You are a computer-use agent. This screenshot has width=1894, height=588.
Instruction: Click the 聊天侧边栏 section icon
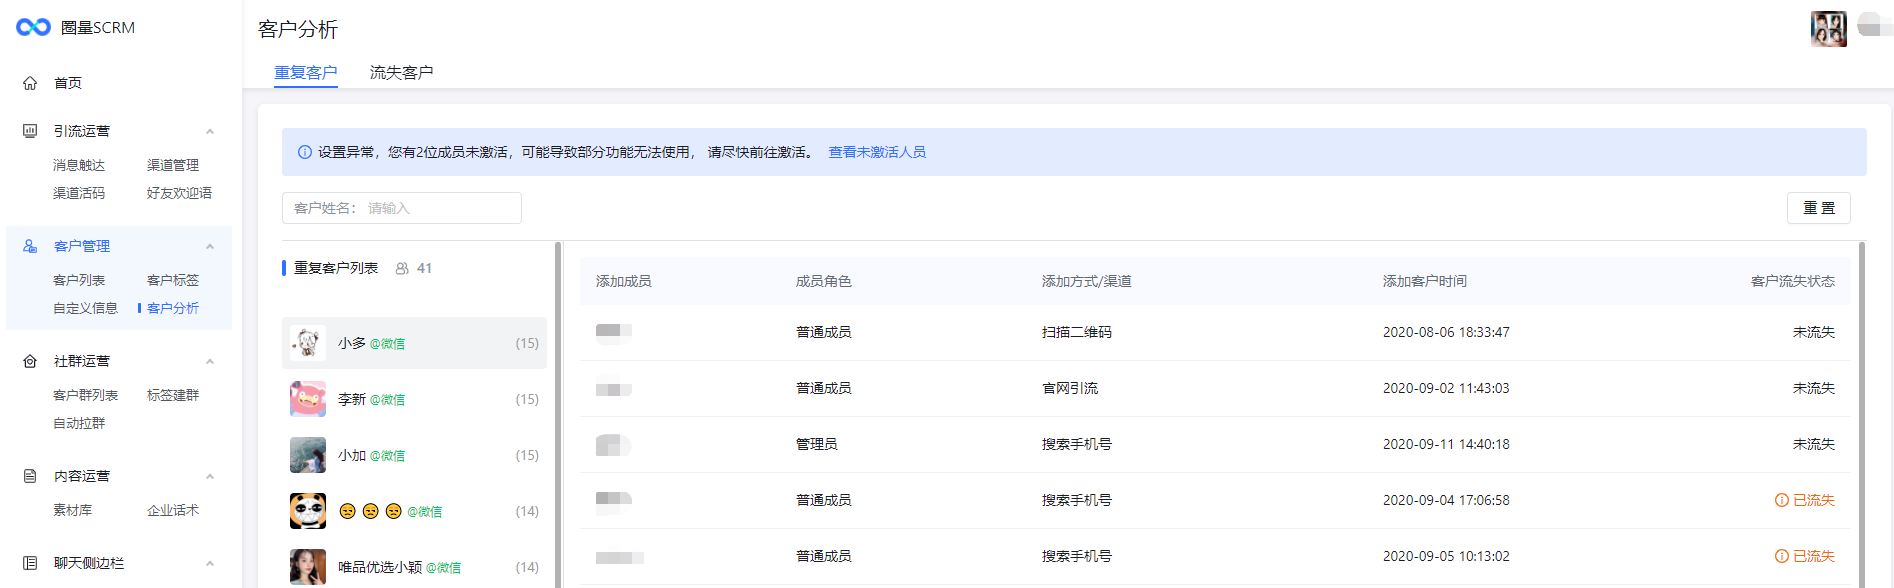click(30, 563)
